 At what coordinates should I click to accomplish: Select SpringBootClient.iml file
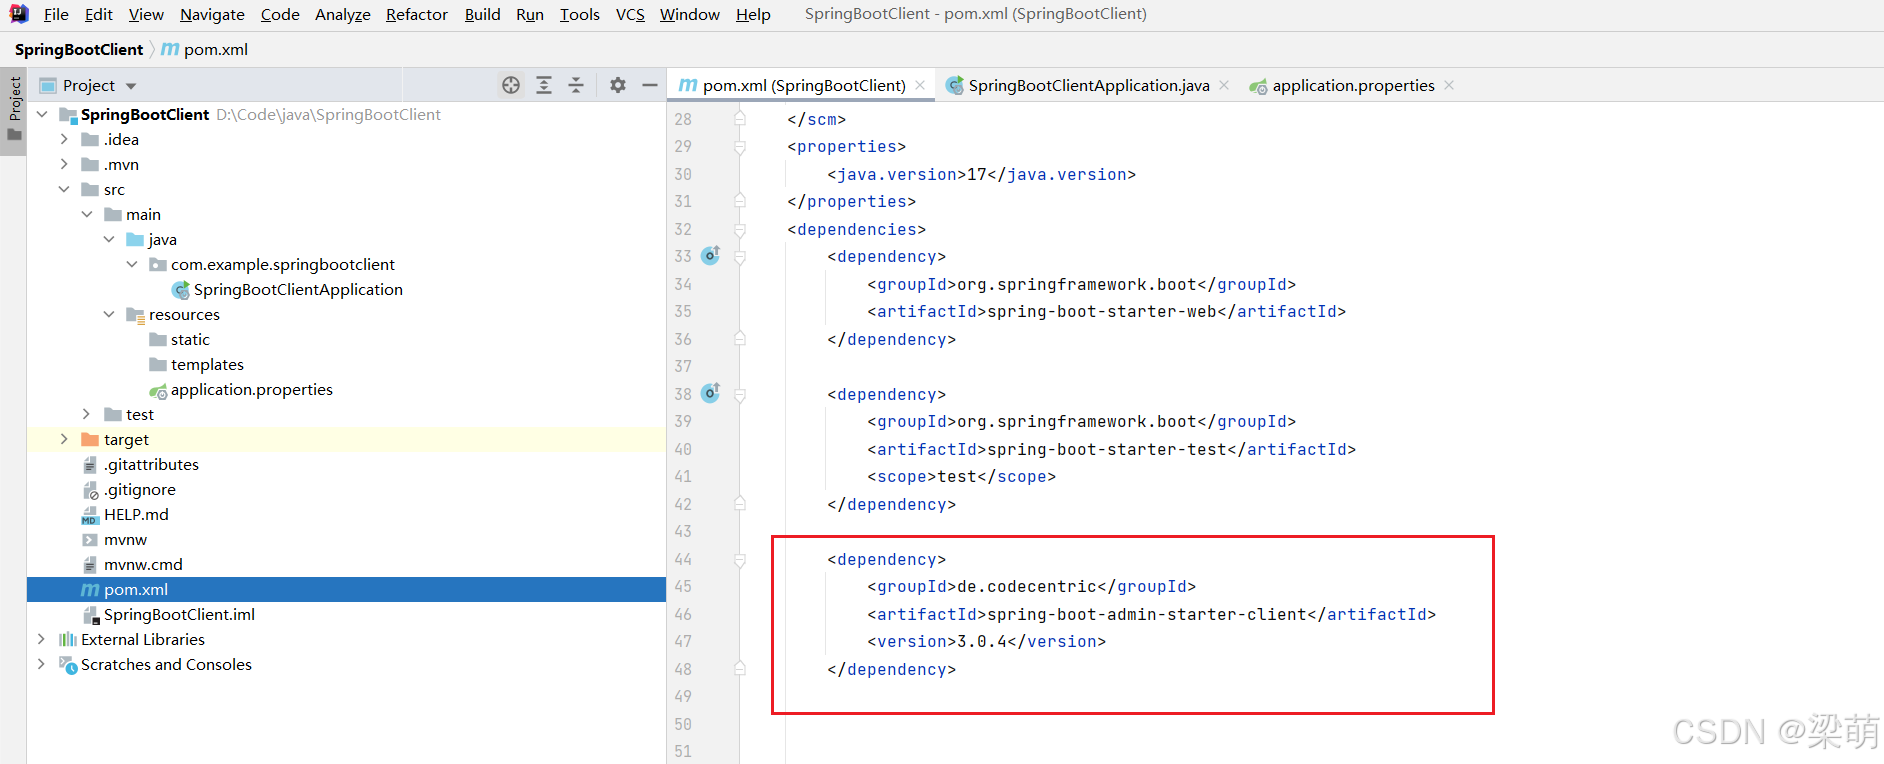(169, 614)
